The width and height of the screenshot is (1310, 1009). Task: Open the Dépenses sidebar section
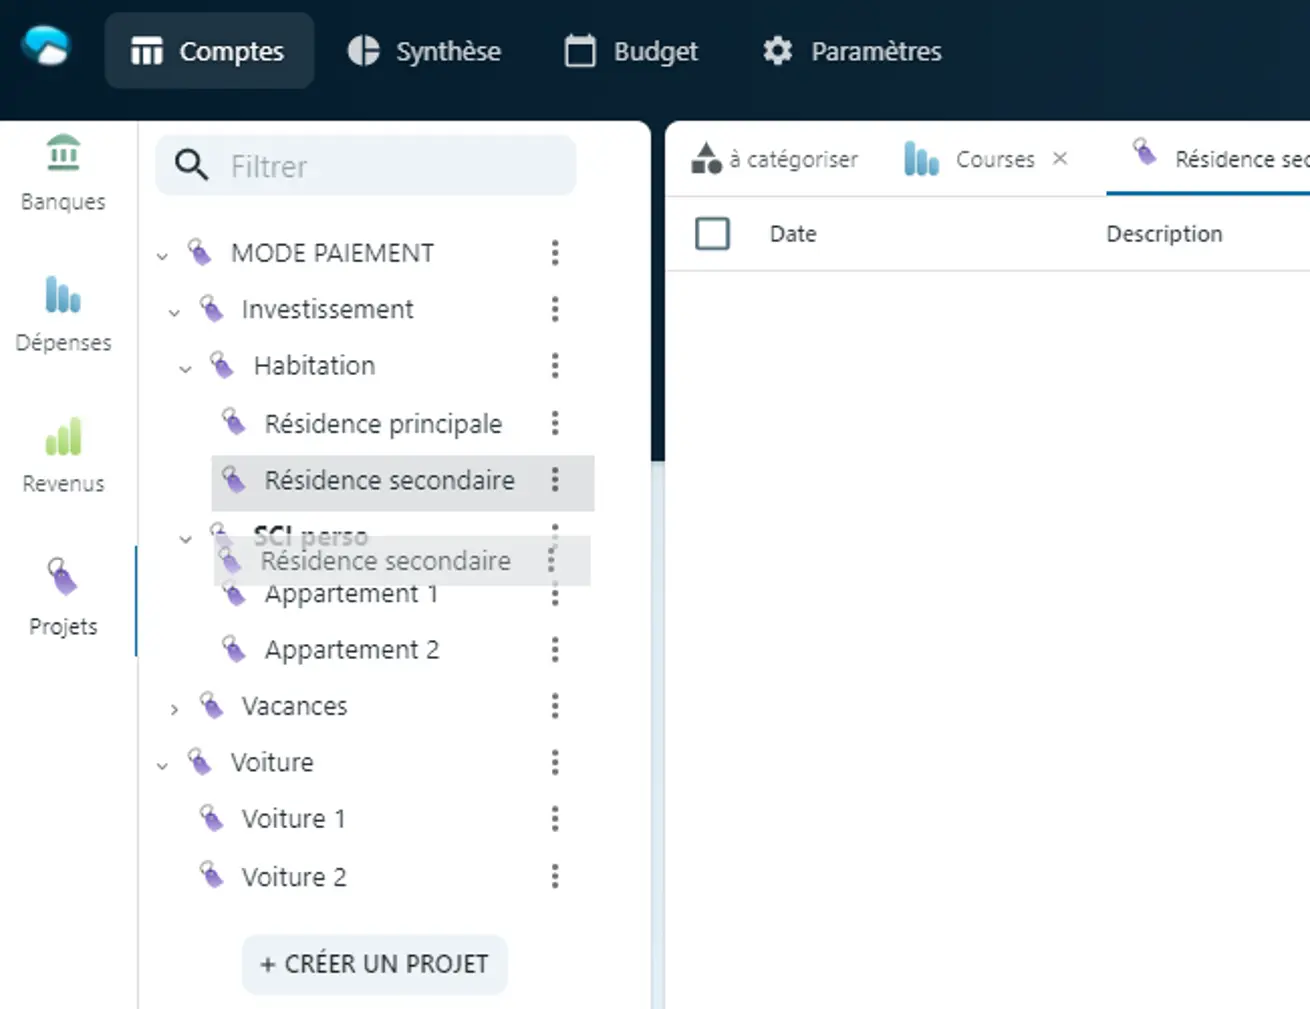click(x=63, y=313)
